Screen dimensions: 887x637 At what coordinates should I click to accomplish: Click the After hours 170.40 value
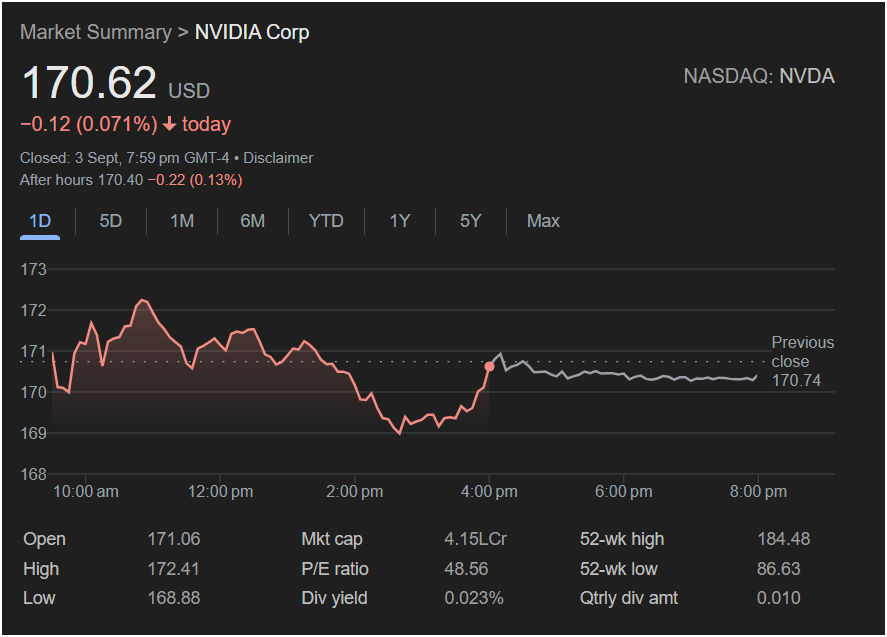120,180
